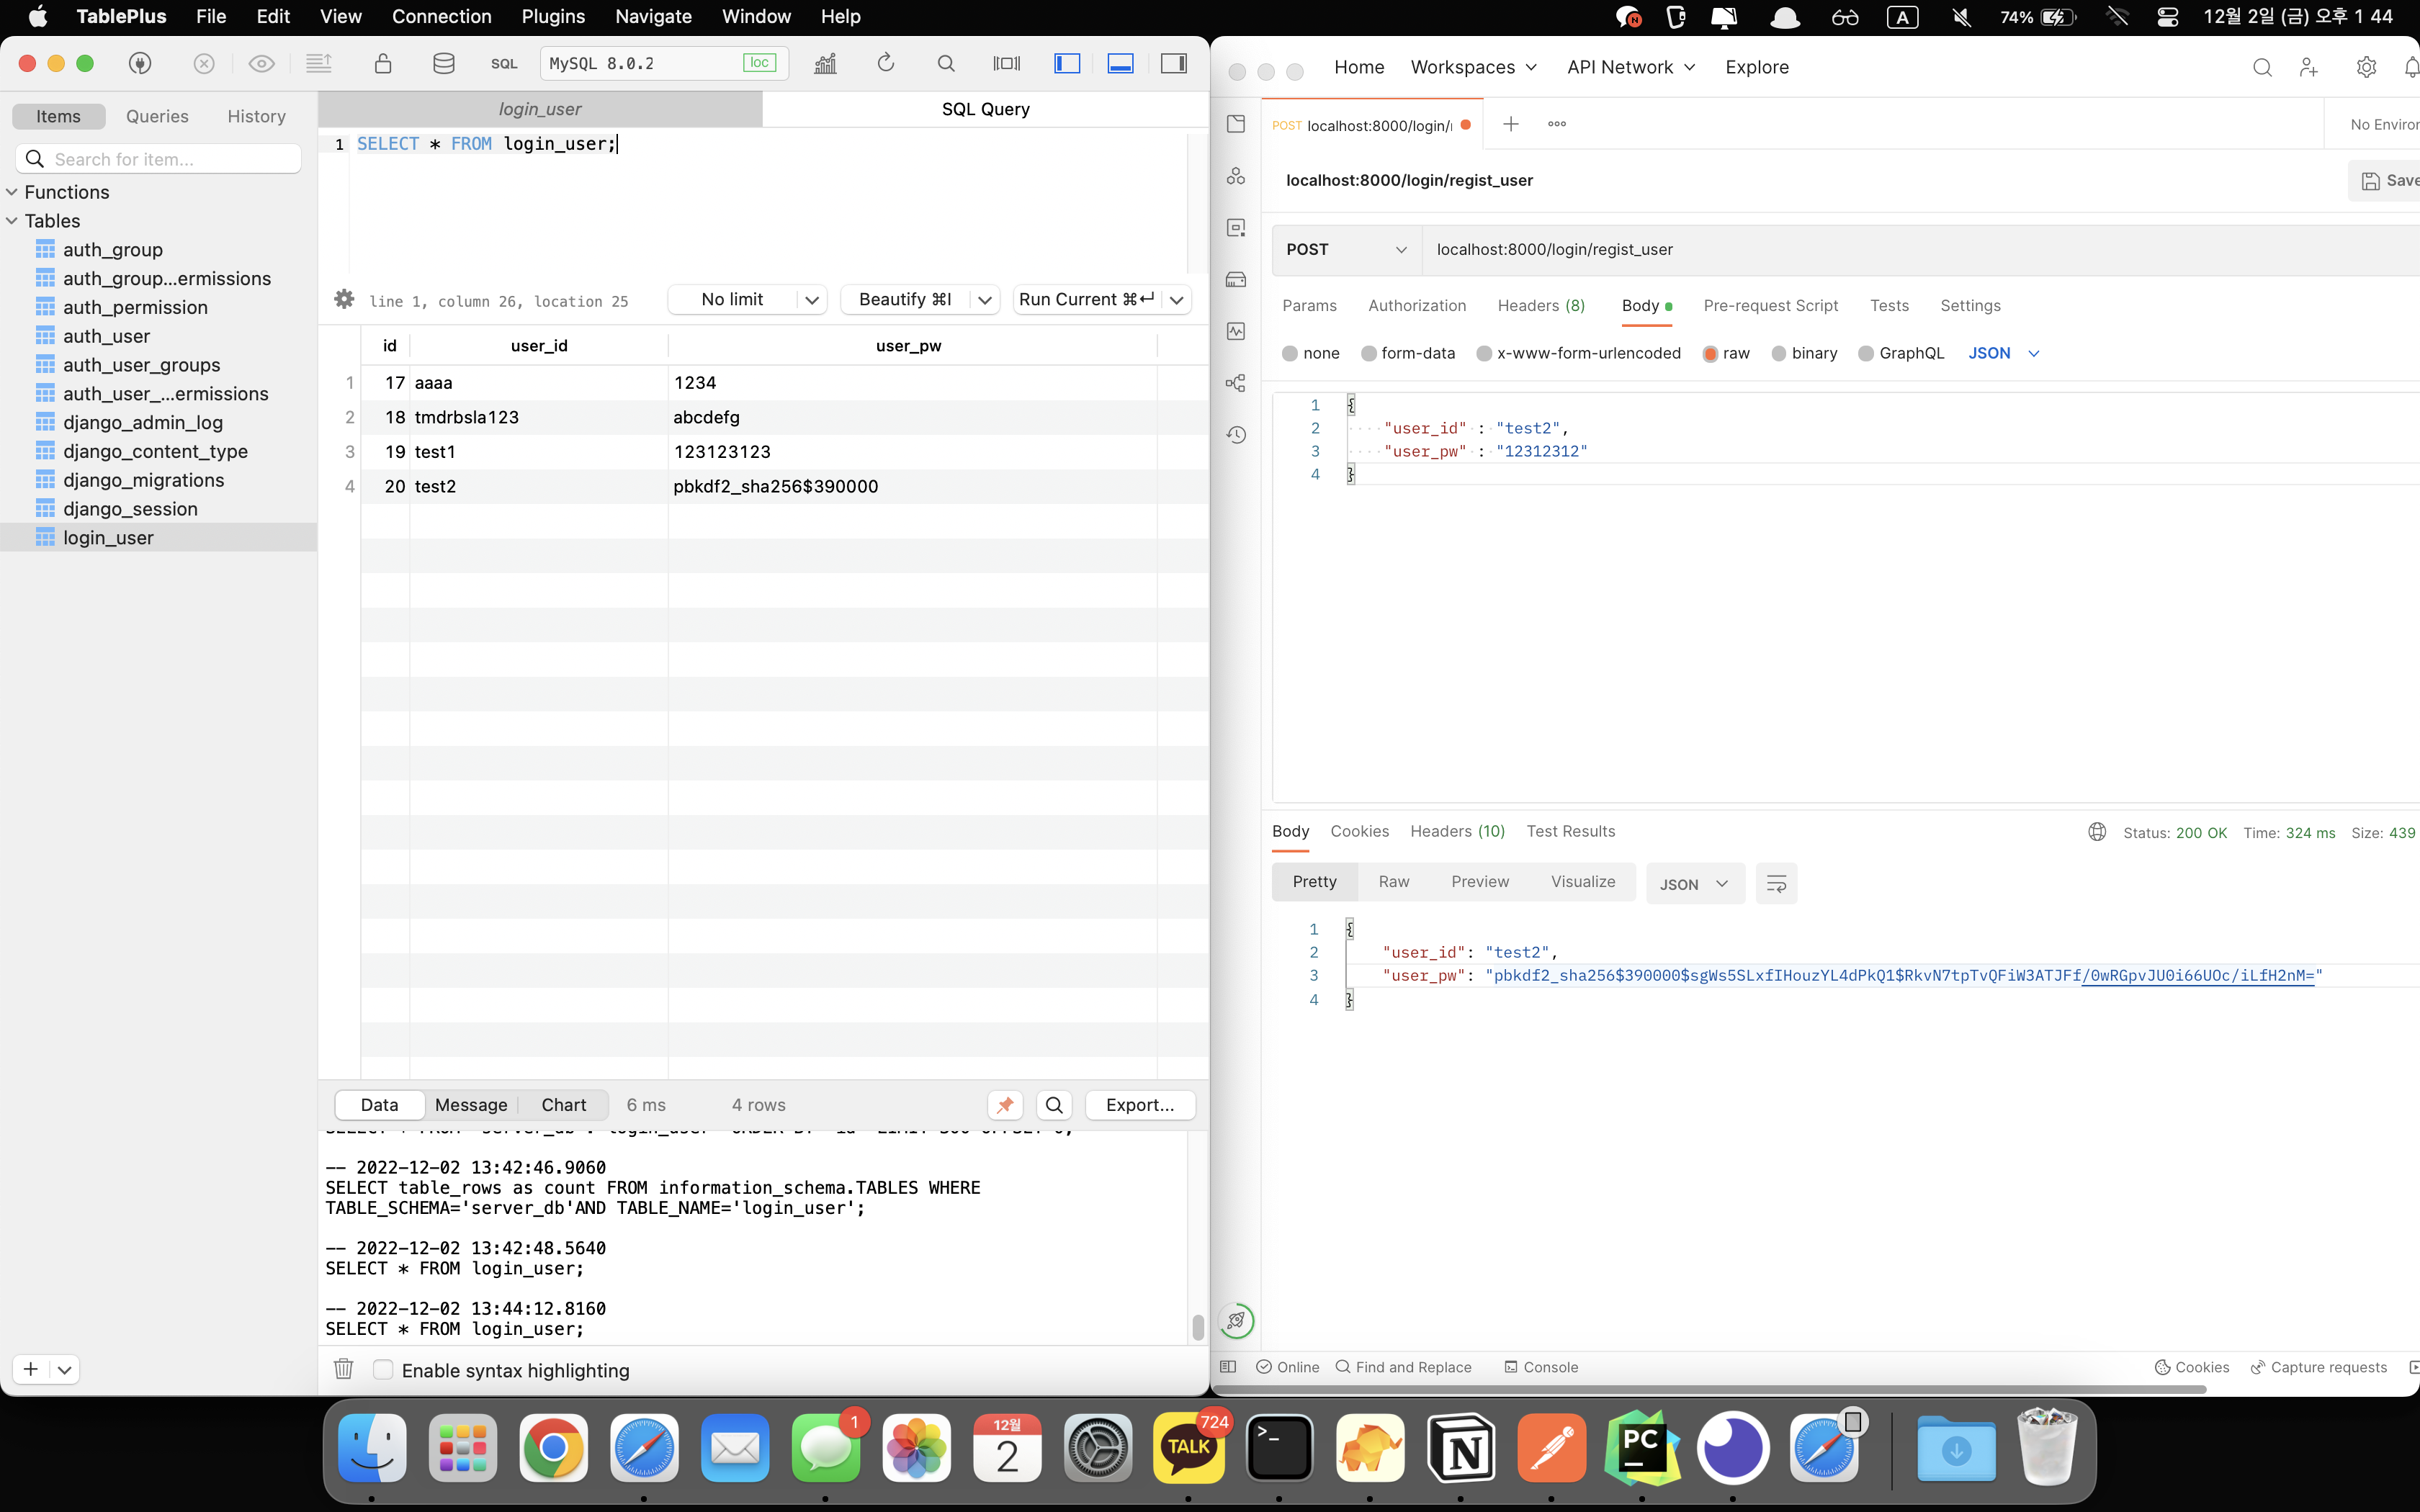Add a new Postman request tab

click(x=1511, y=124)
